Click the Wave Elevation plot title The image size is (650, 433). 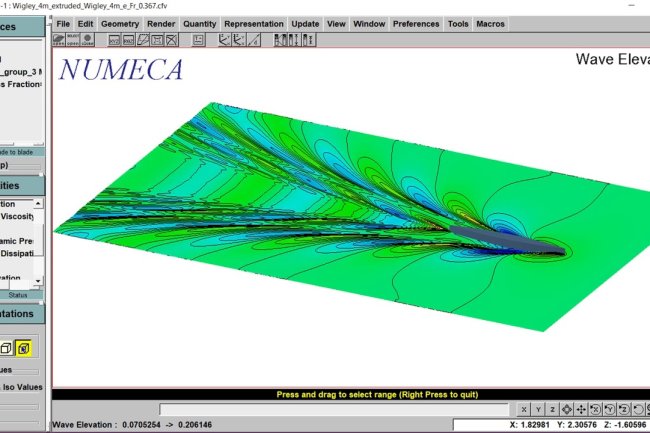613,59
